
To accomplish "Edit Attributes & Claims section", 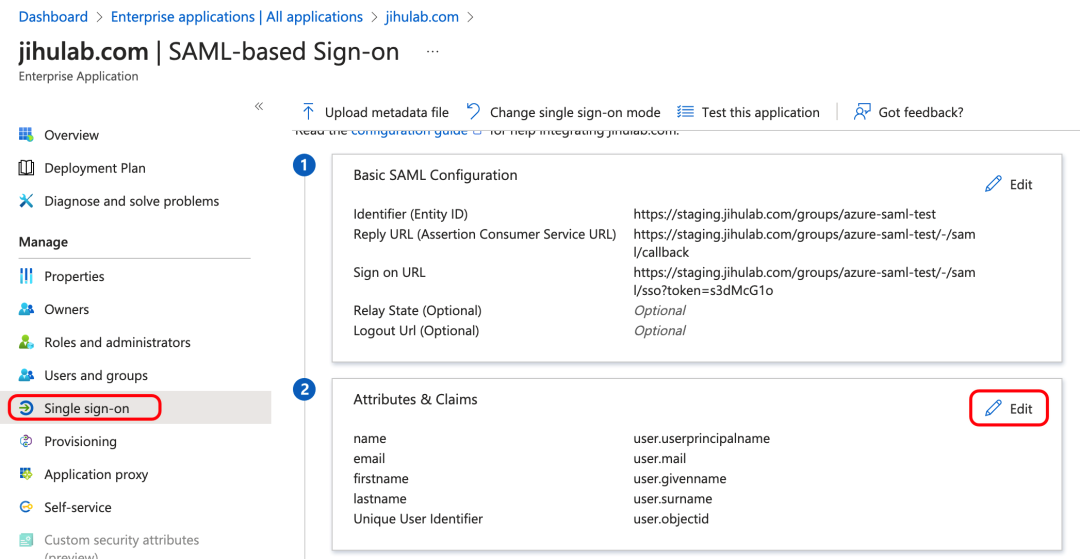I will 1009,408.
